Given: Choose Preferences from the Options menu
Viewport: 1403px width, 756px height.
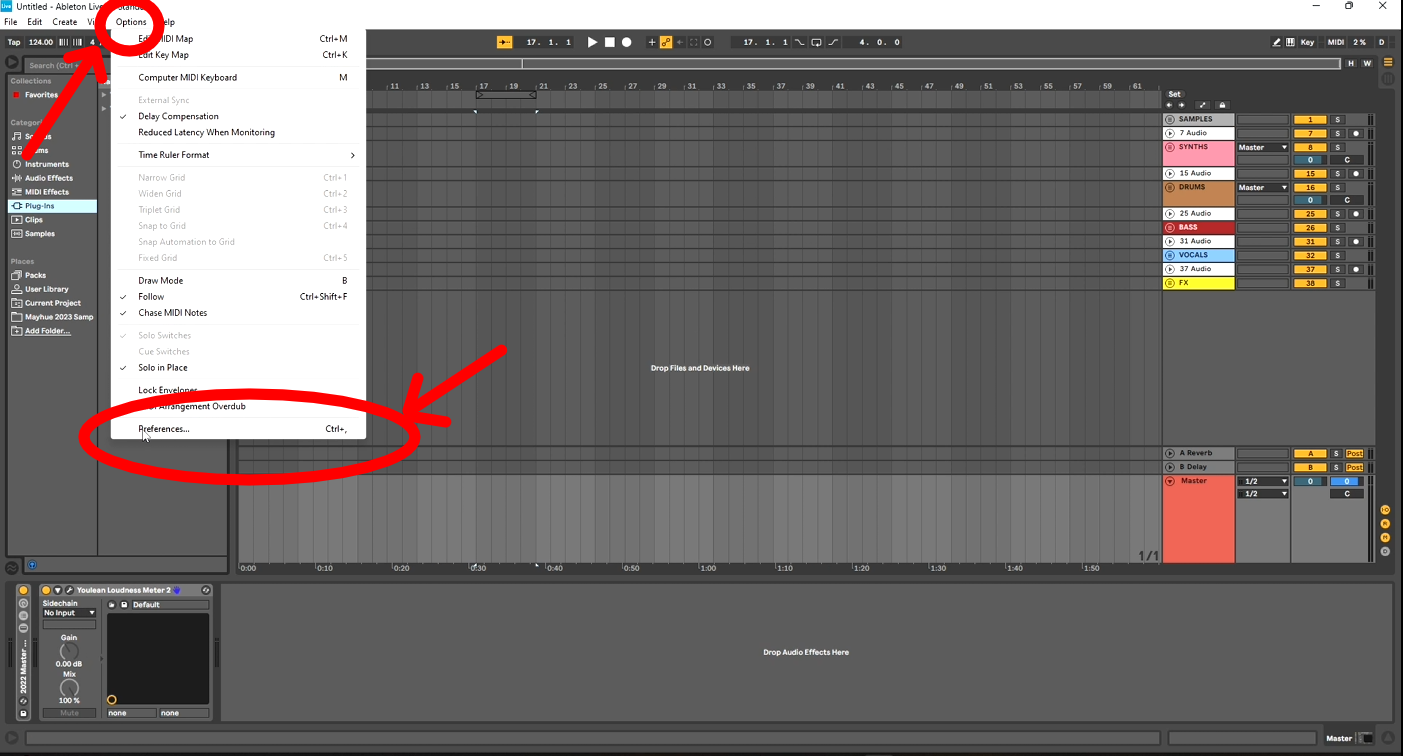Looking at the screenshot, I should [163, 428].
